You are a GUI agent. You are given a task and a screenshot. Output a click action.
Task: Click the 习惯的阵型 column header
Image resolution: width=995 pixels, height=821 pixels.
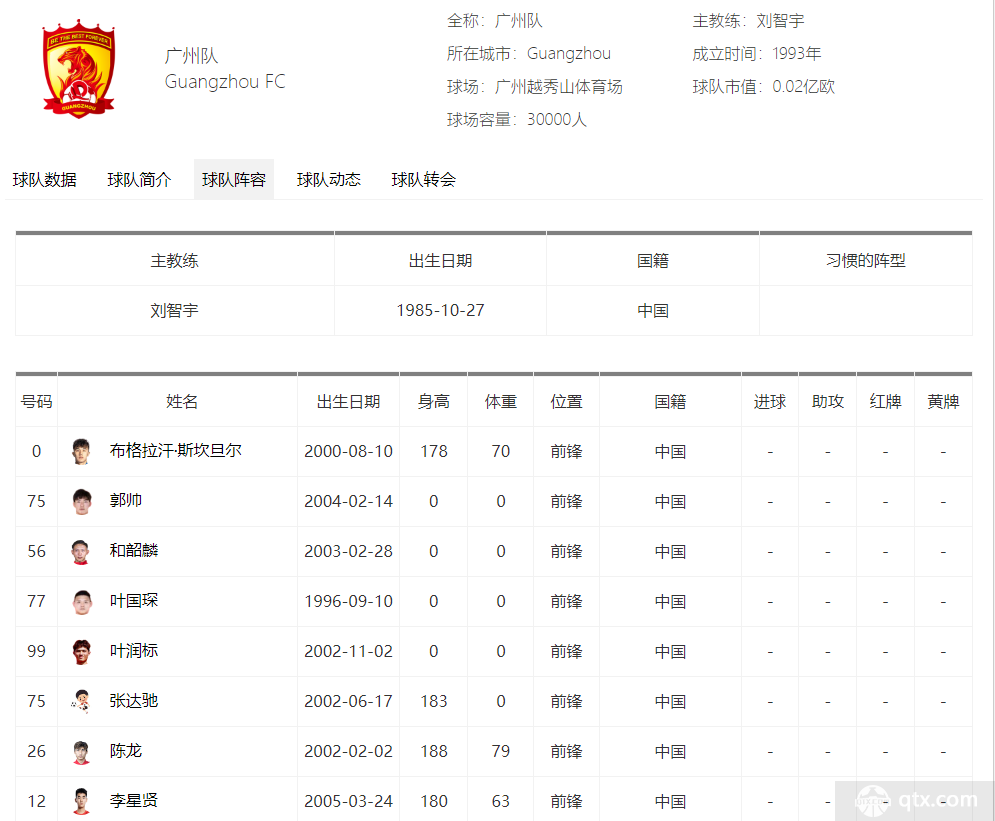click(866, 261)
